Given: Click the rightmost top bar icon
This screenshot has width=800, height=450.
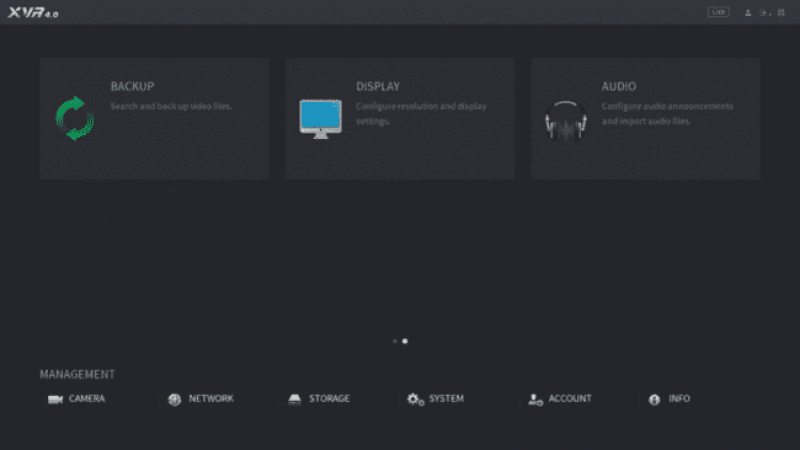Looking at the screenshot, I should [781, 13].
